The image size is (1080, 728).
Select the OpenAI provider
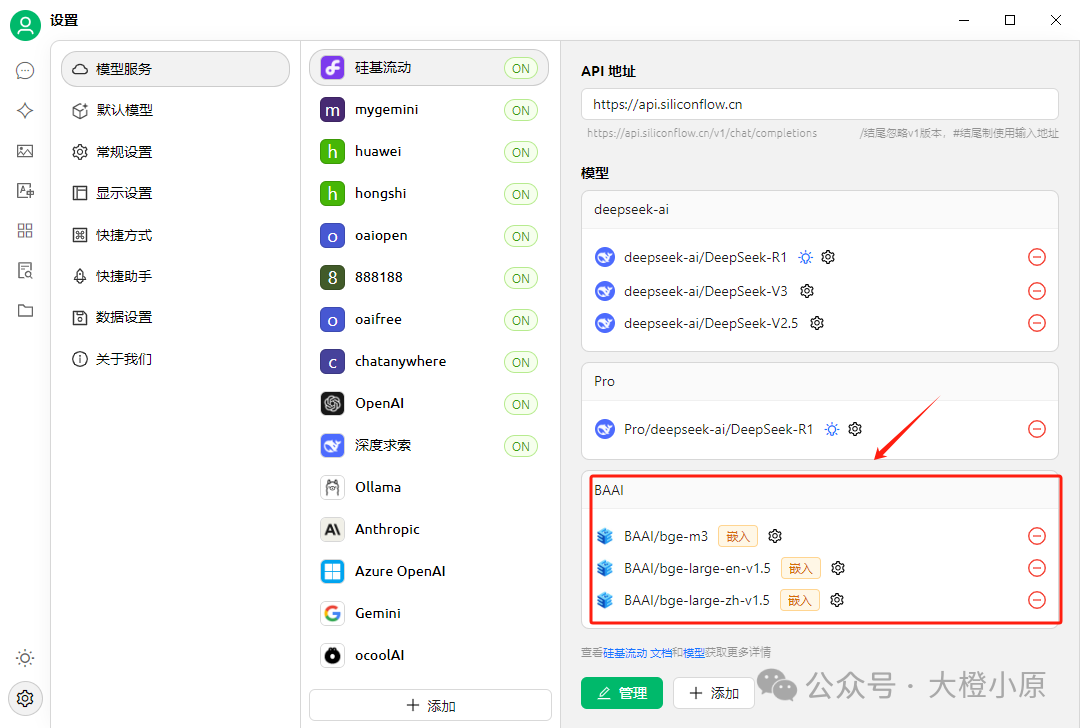click(x=429, y=404)
